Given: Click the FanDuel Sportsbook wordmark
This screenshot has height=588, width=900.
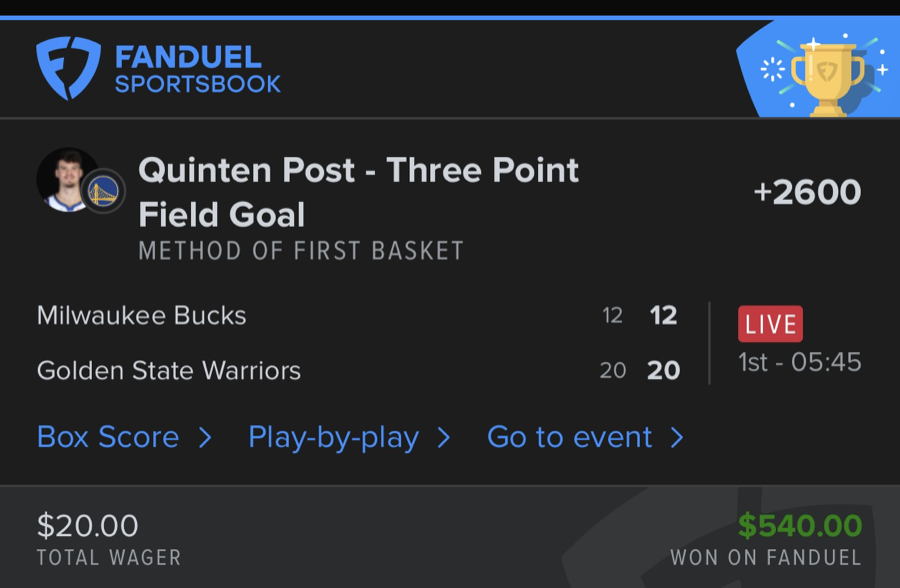Looking at the screenshot, I should [x=197, y=69].
